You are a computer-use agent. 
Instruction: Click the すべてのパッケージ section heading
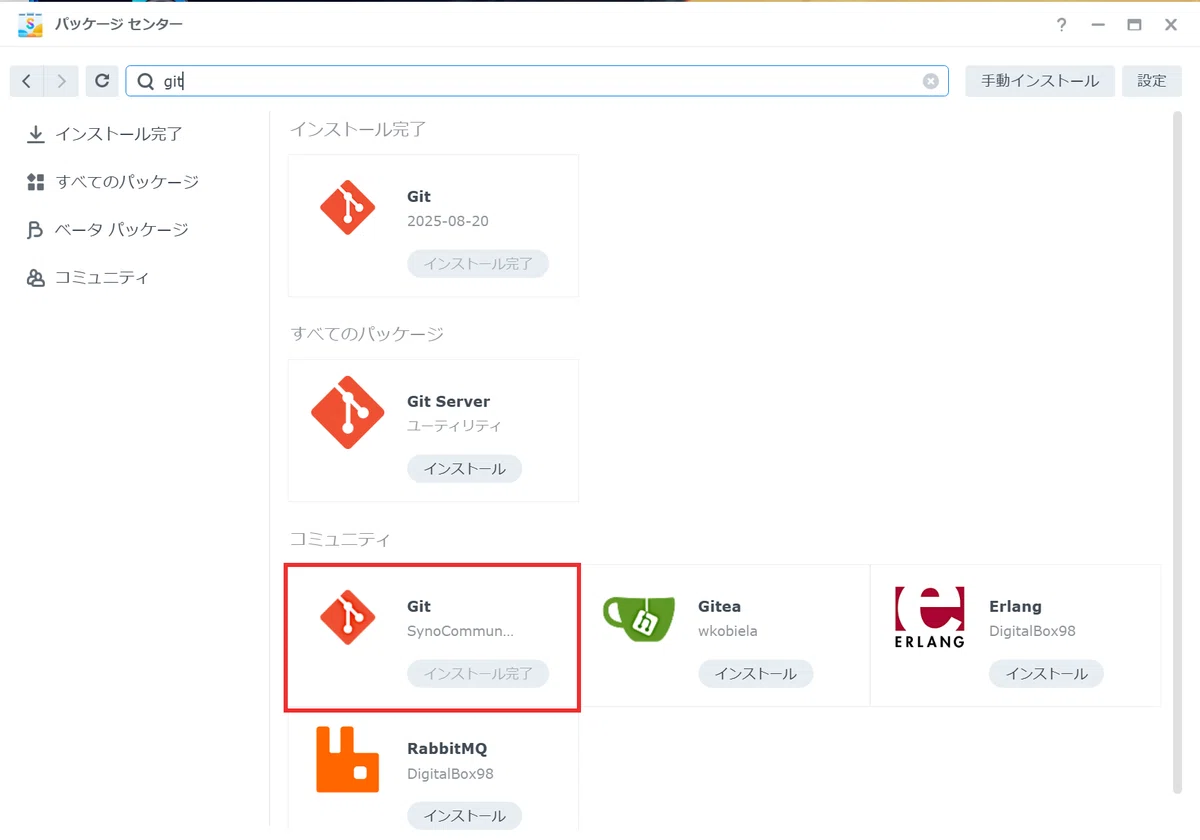[367, 334]
